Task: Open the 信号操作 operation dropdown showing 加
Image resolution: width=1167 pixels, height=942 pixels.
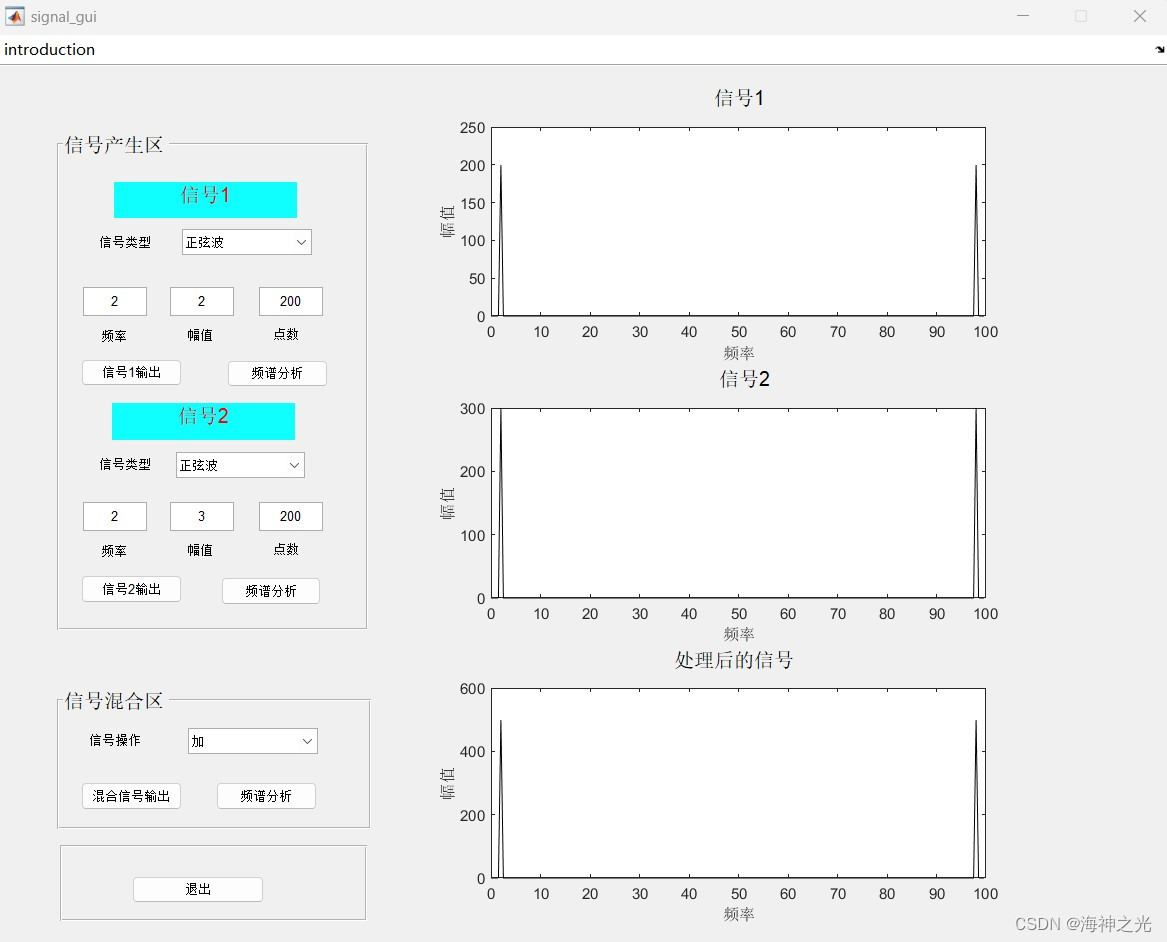Action: point(251,741)
